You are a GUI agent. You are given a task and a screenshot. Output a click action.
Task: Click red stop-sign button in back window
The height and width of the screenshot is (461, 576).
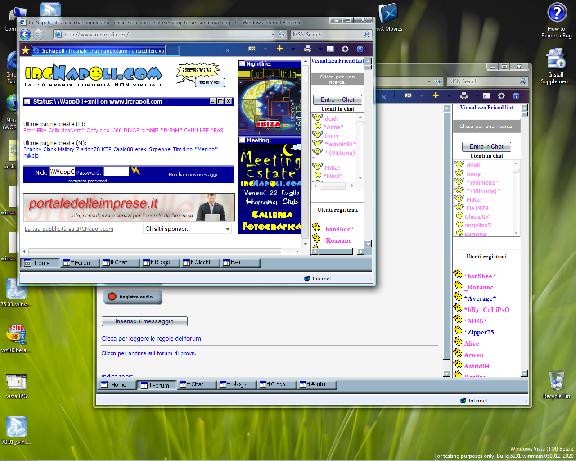tap(132, 296)
